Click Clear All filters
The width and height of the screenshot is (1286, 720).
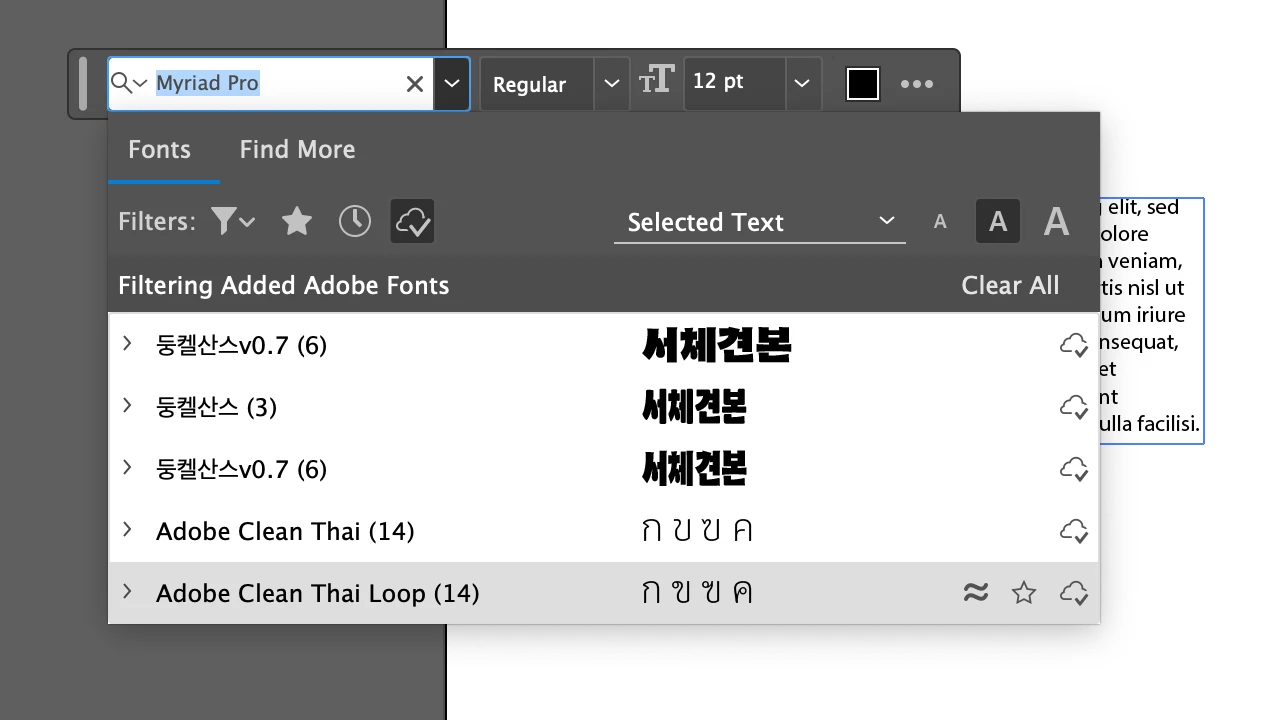(1010, 286)
